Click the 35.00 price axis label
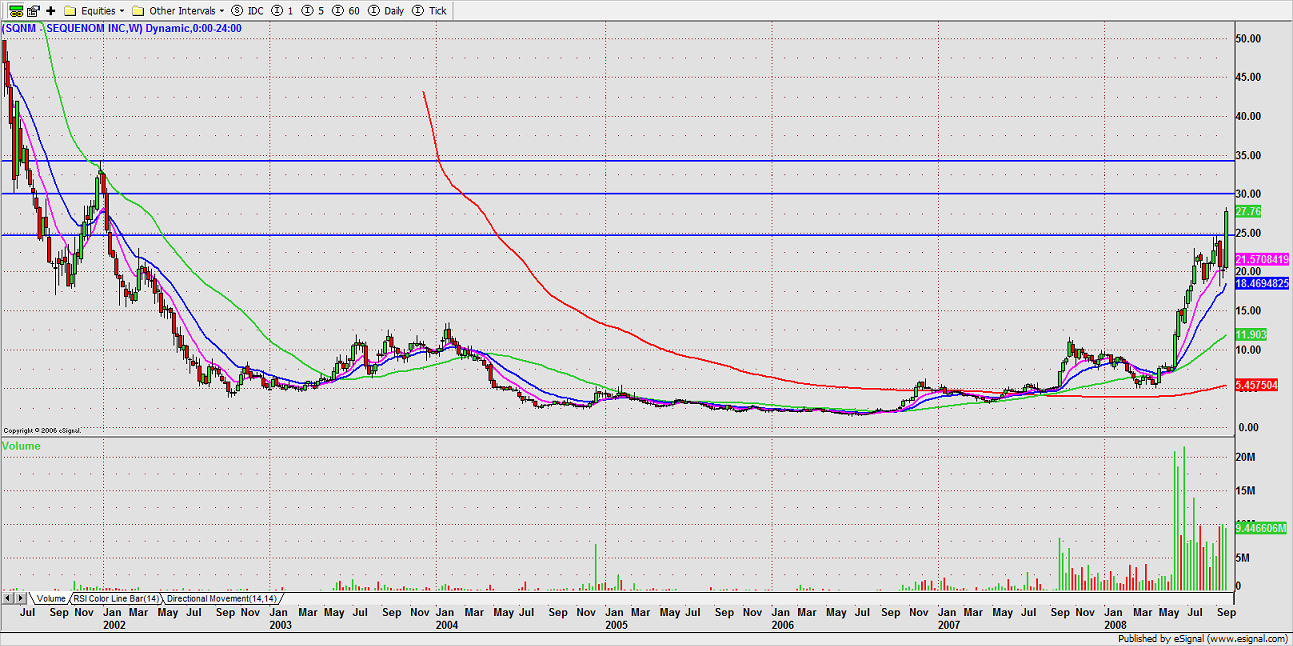This screenshot has height=646, width=1293. point(1248,156)
